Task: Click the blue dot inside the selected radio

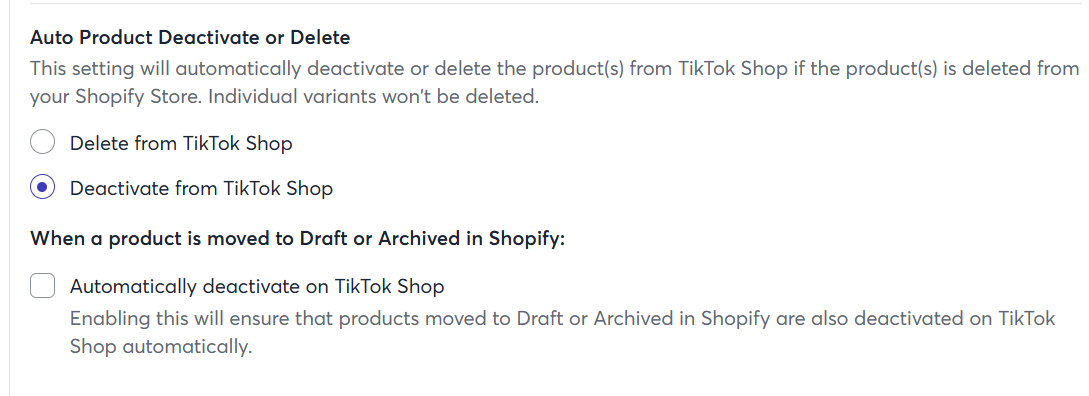Action: tap(42, 188)
